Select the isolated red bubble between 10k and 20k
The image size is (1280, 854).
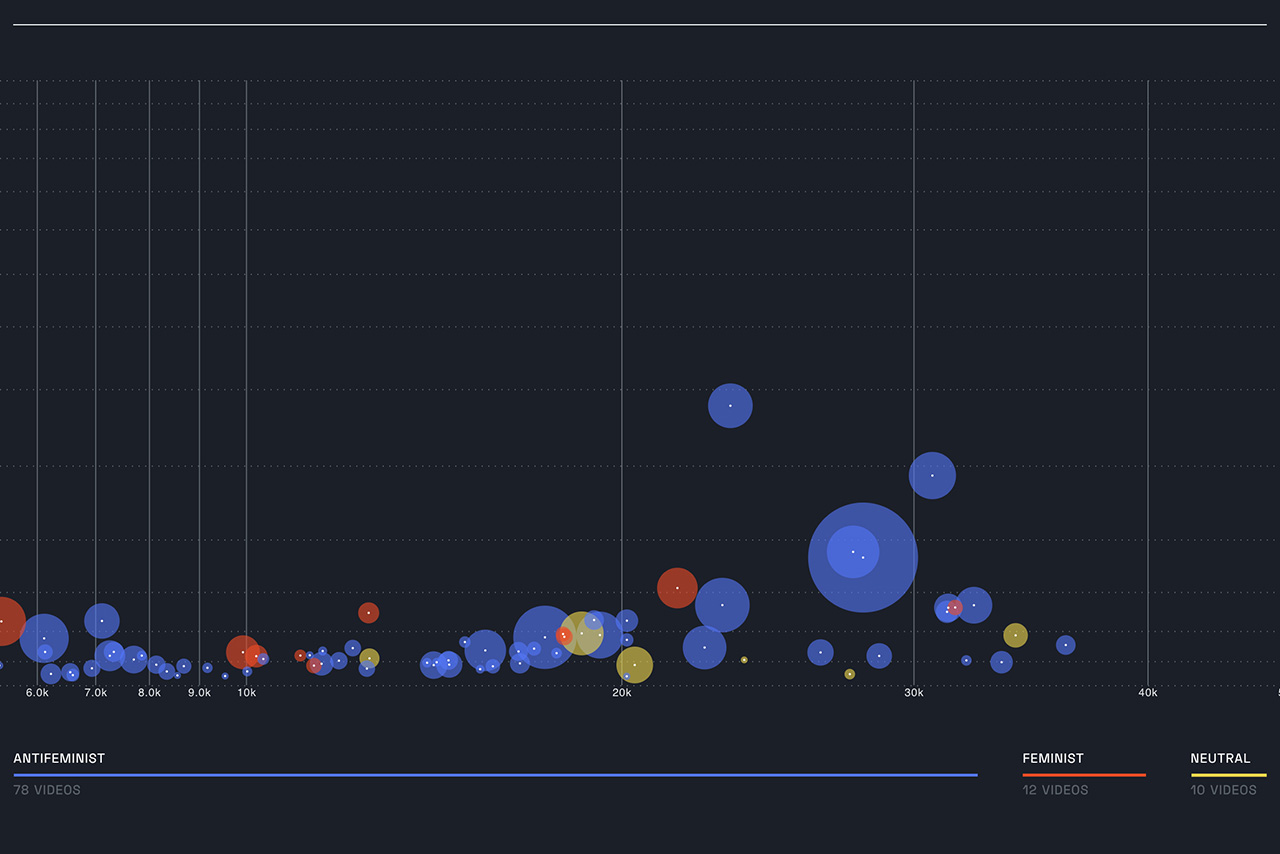(368, 613)
